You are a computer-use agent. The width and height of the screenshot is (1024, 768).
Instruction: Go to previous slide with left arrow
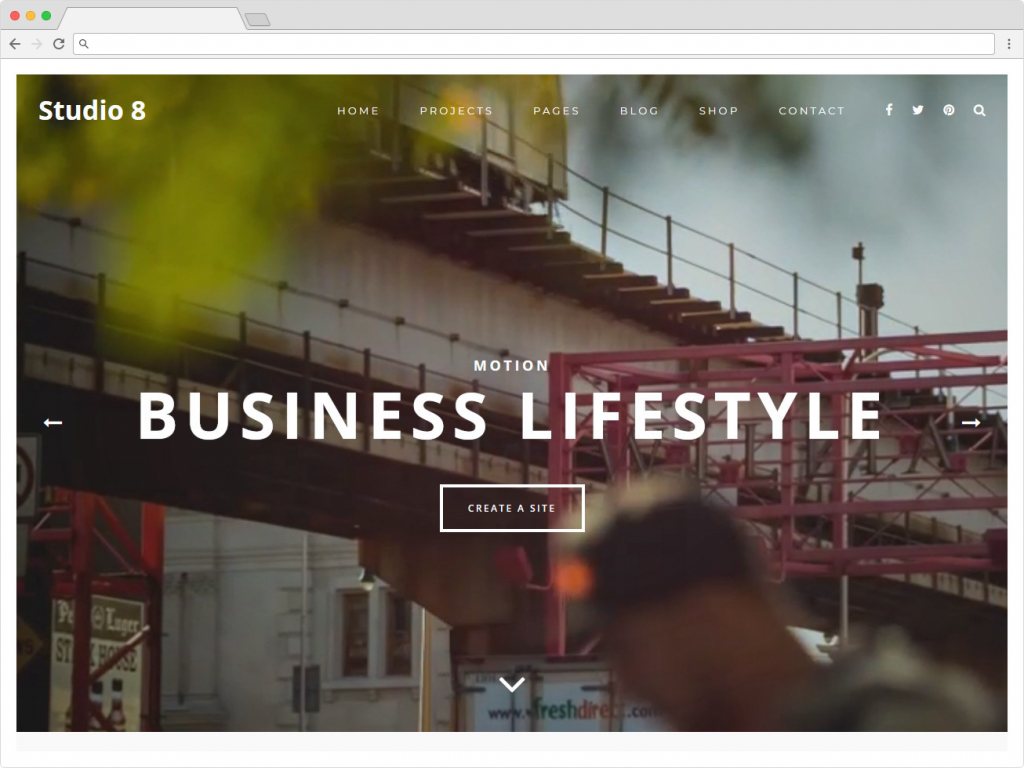coord(53,423)
